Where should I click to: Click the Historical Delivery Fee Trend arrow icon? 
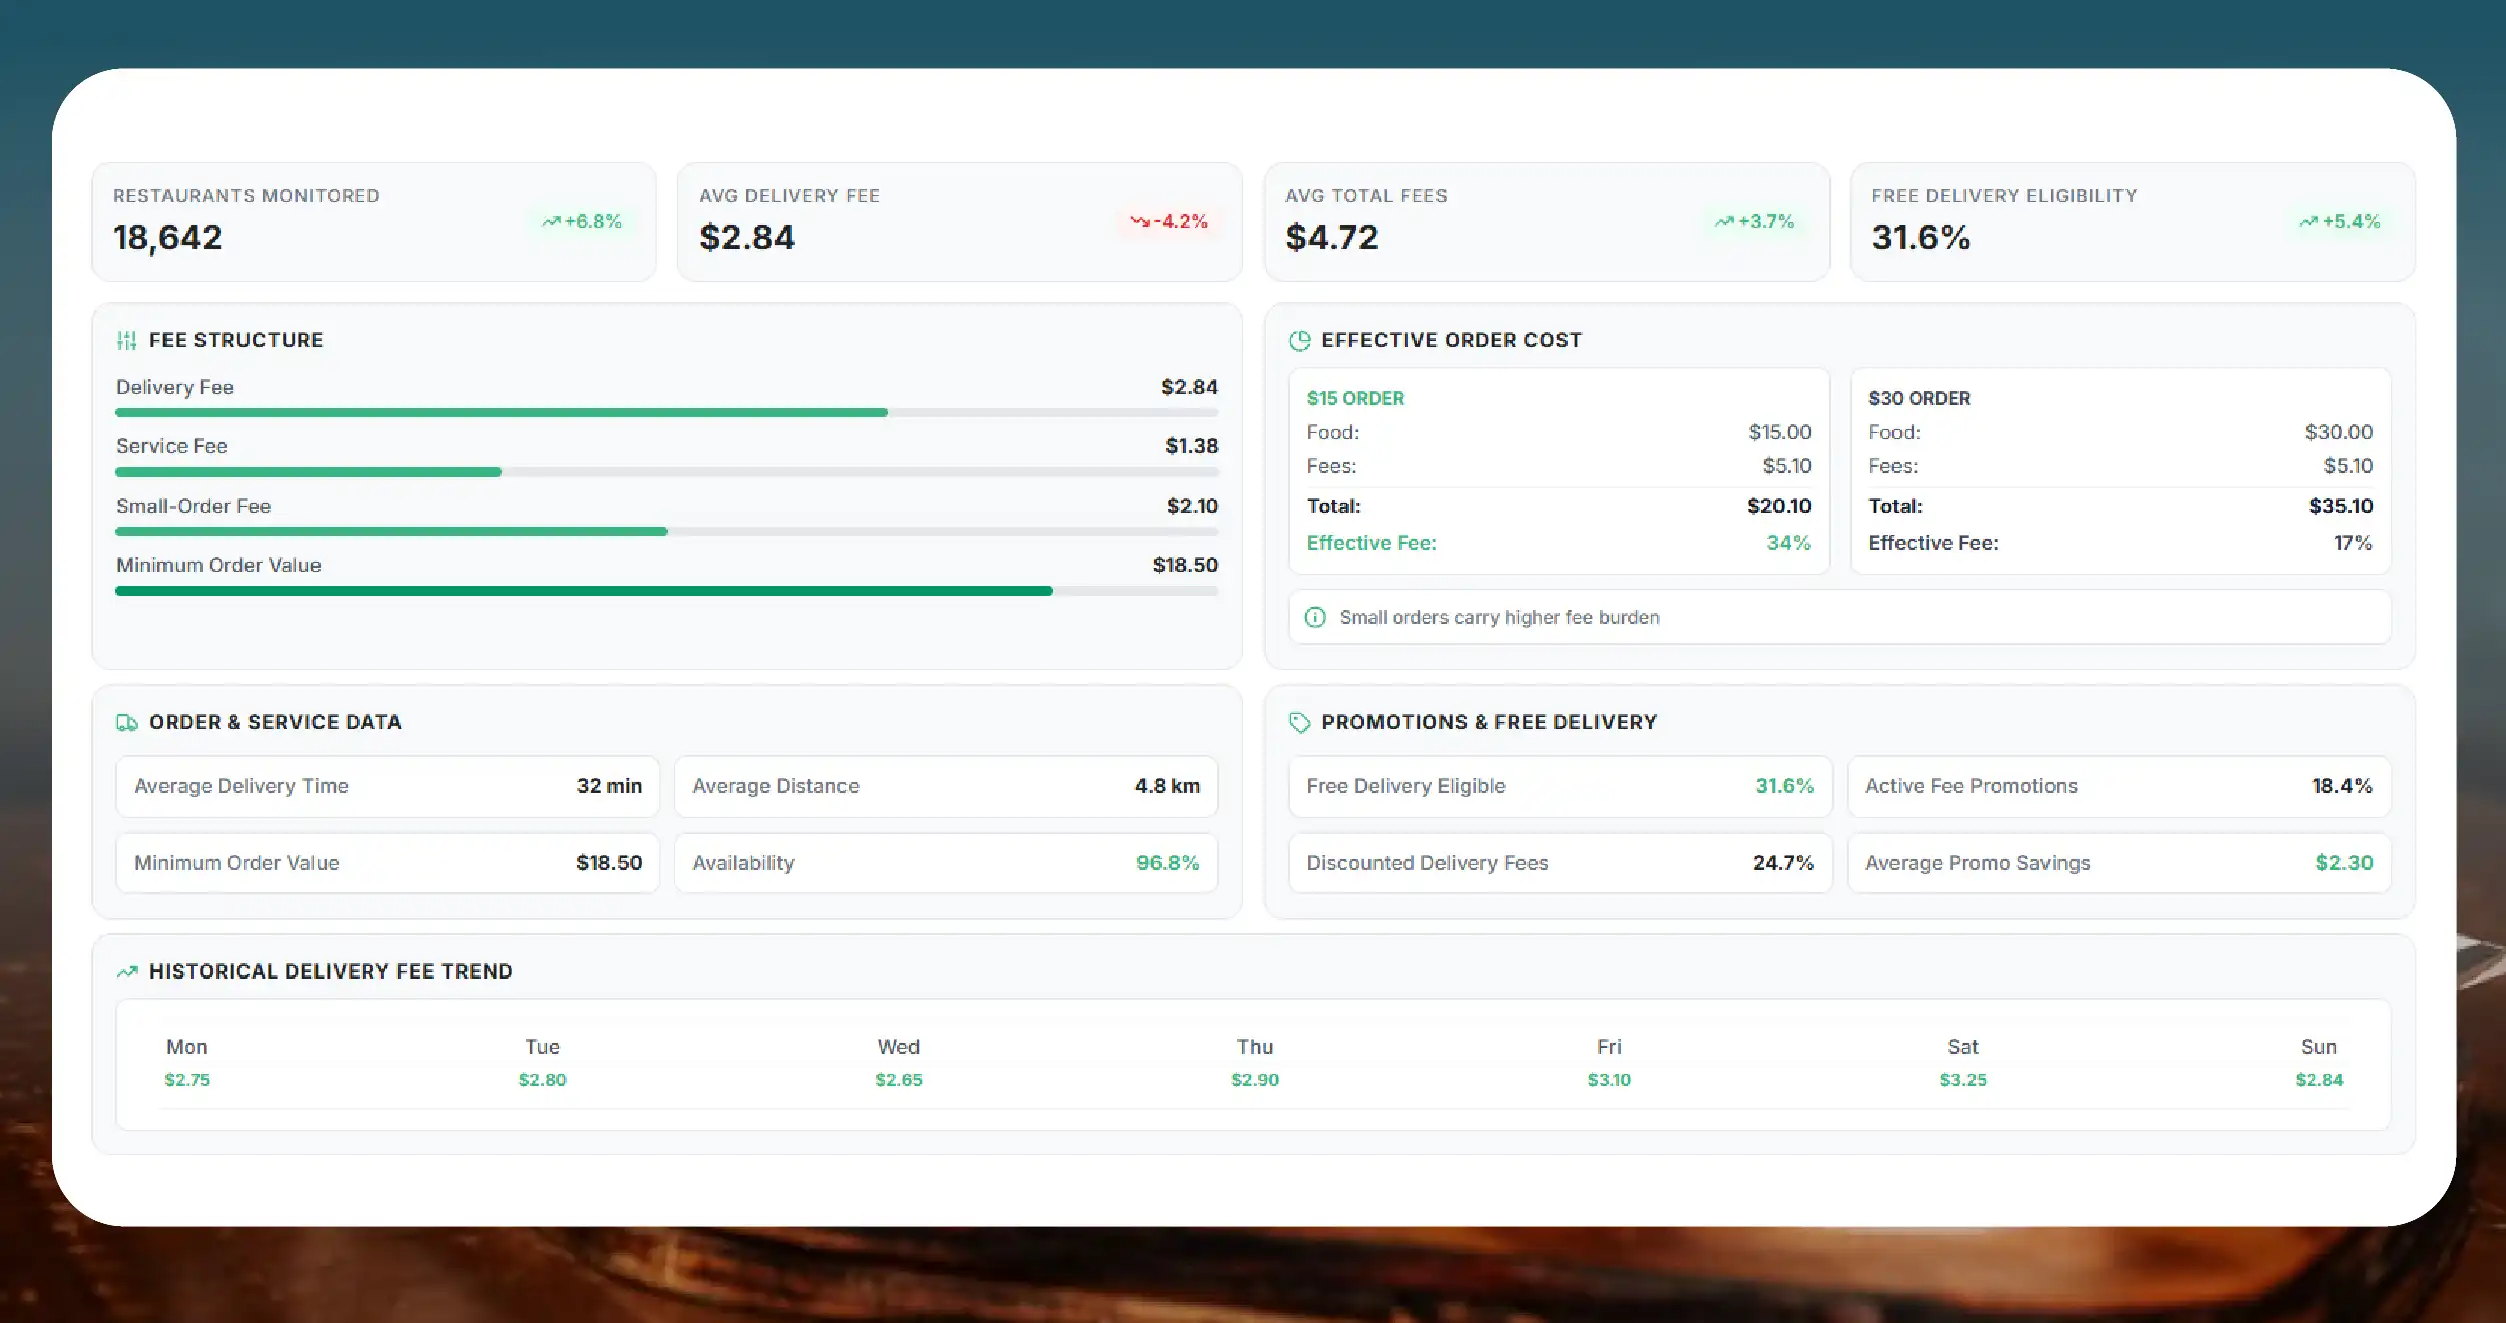tap(127, 972)
